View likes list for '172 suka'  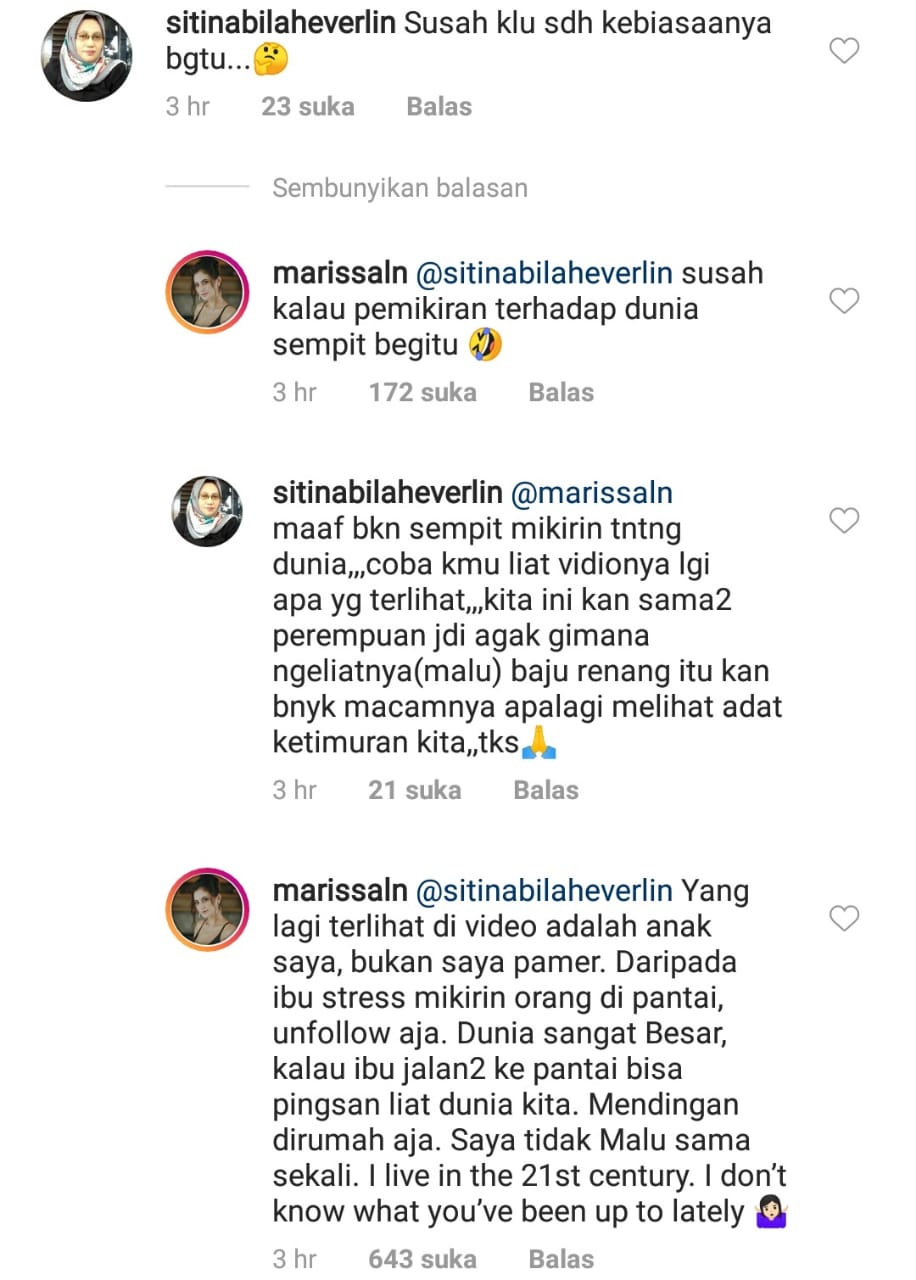point(422,392)
